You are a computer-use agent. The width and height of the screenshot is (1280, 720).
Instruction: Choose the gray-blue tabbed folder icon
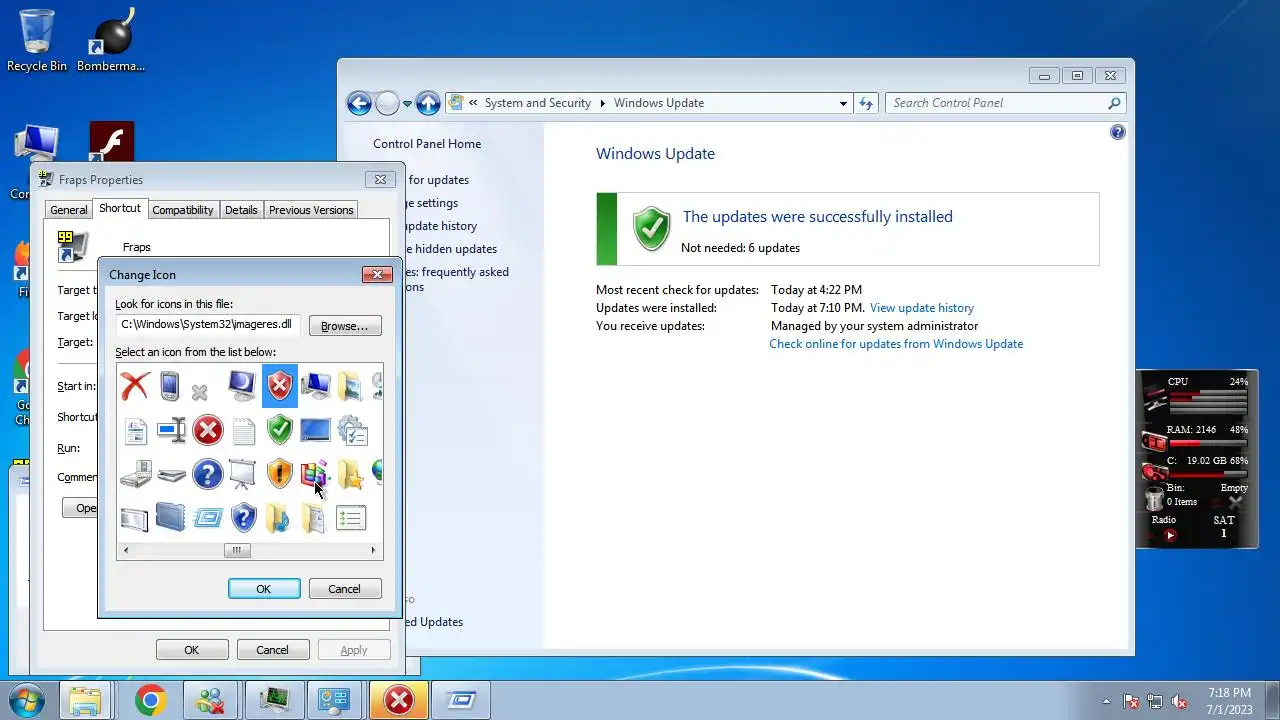pos(171,517)
